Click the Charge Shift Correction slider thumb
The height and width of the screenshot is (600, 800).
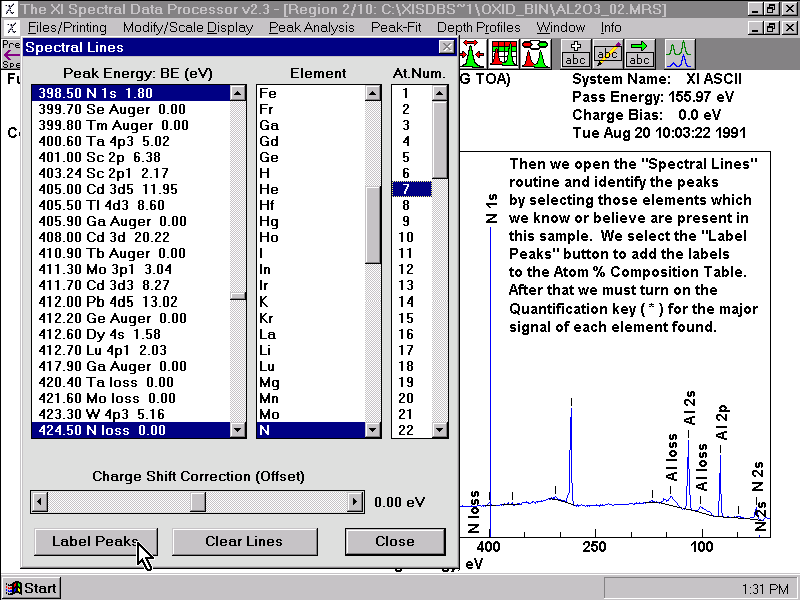[198, 502]
